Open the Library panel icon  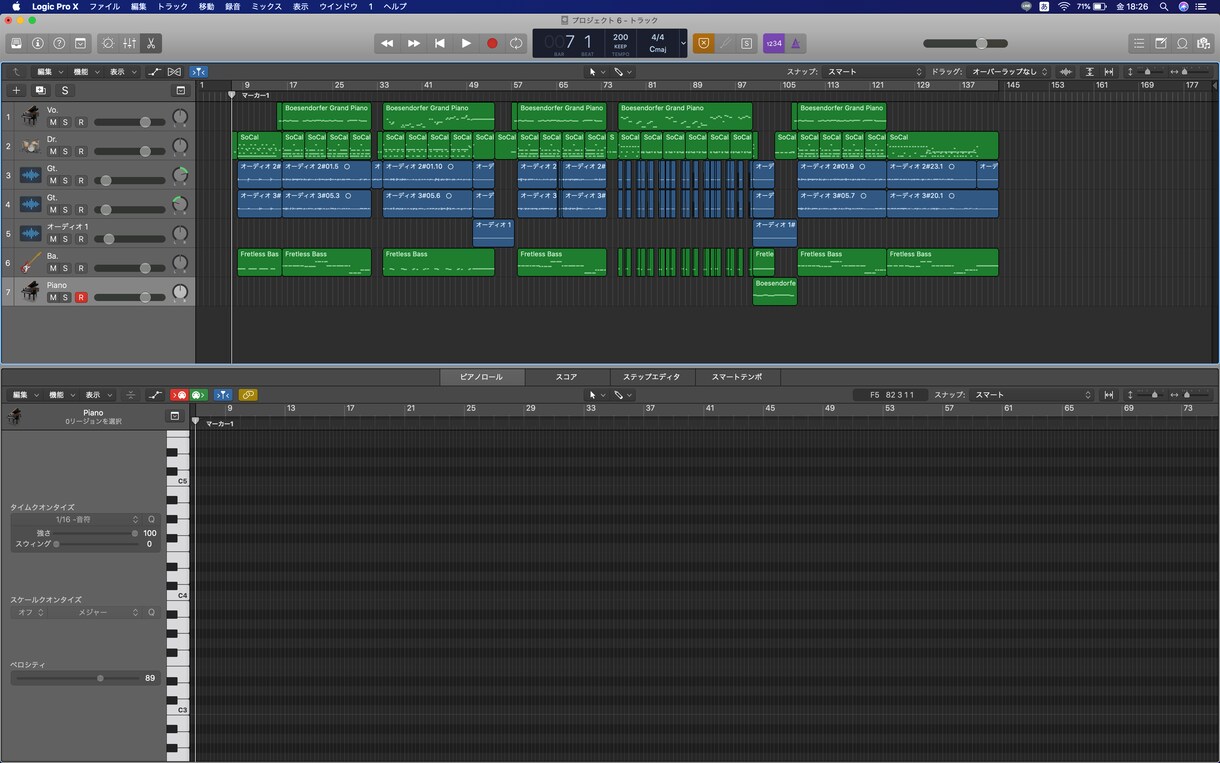pyautogui.click(x=16, y=43)
